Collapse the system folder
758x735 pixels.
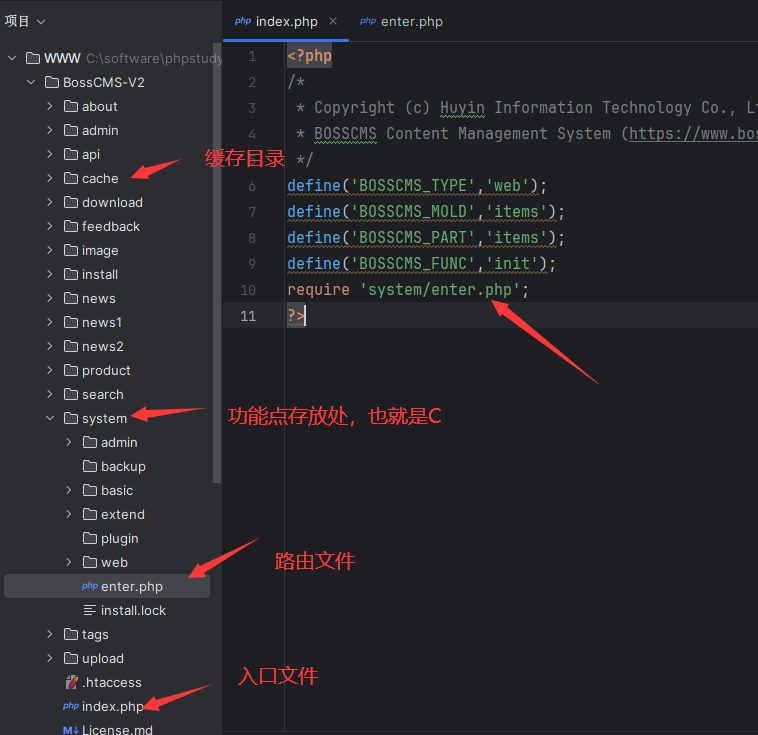pyautogui.click(x=50, y=418)
